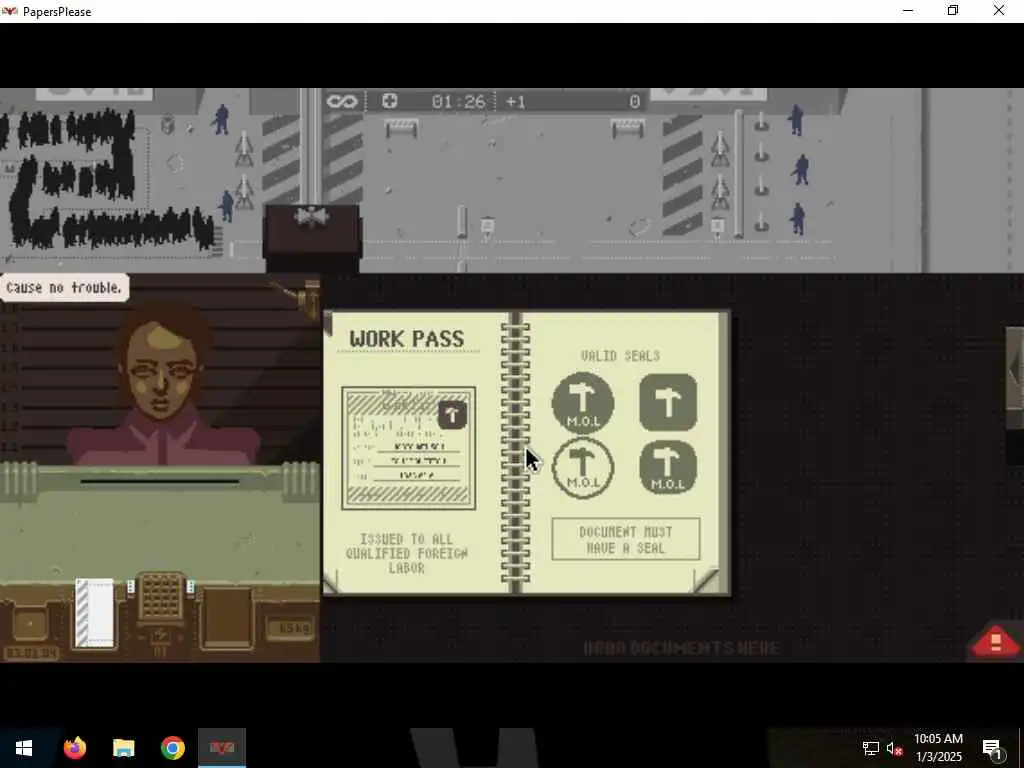Open the taskbar clock and date
Screen dimensions: 1024x768
(938, 748)
